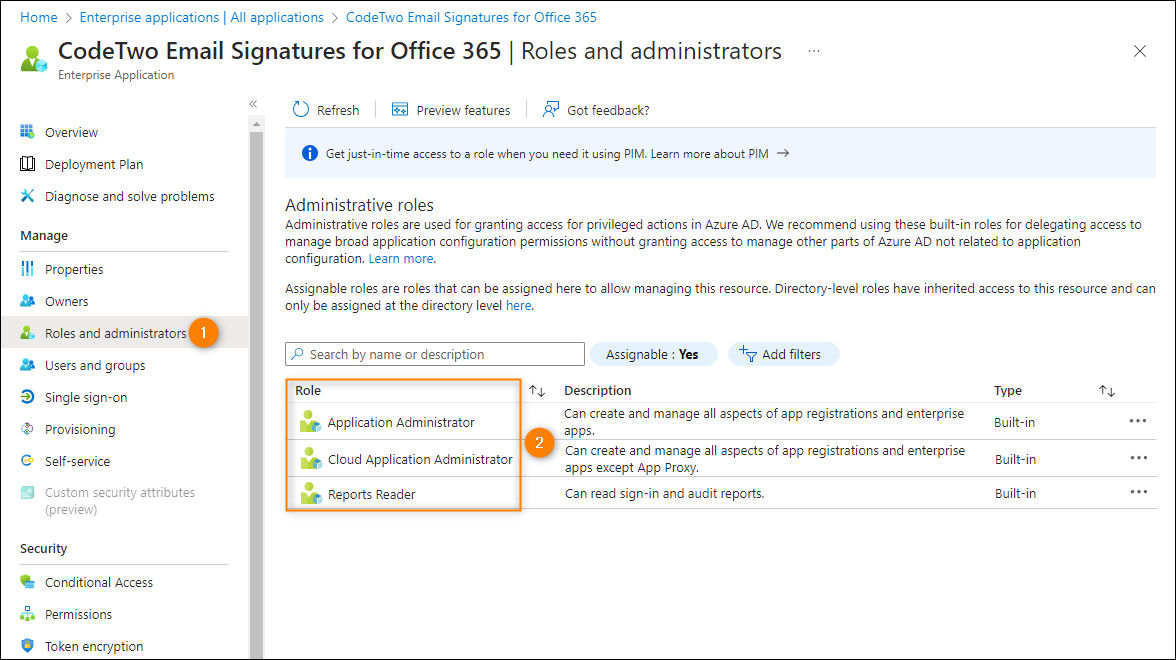
Task: Click the Add filters button
Action: 783,354
